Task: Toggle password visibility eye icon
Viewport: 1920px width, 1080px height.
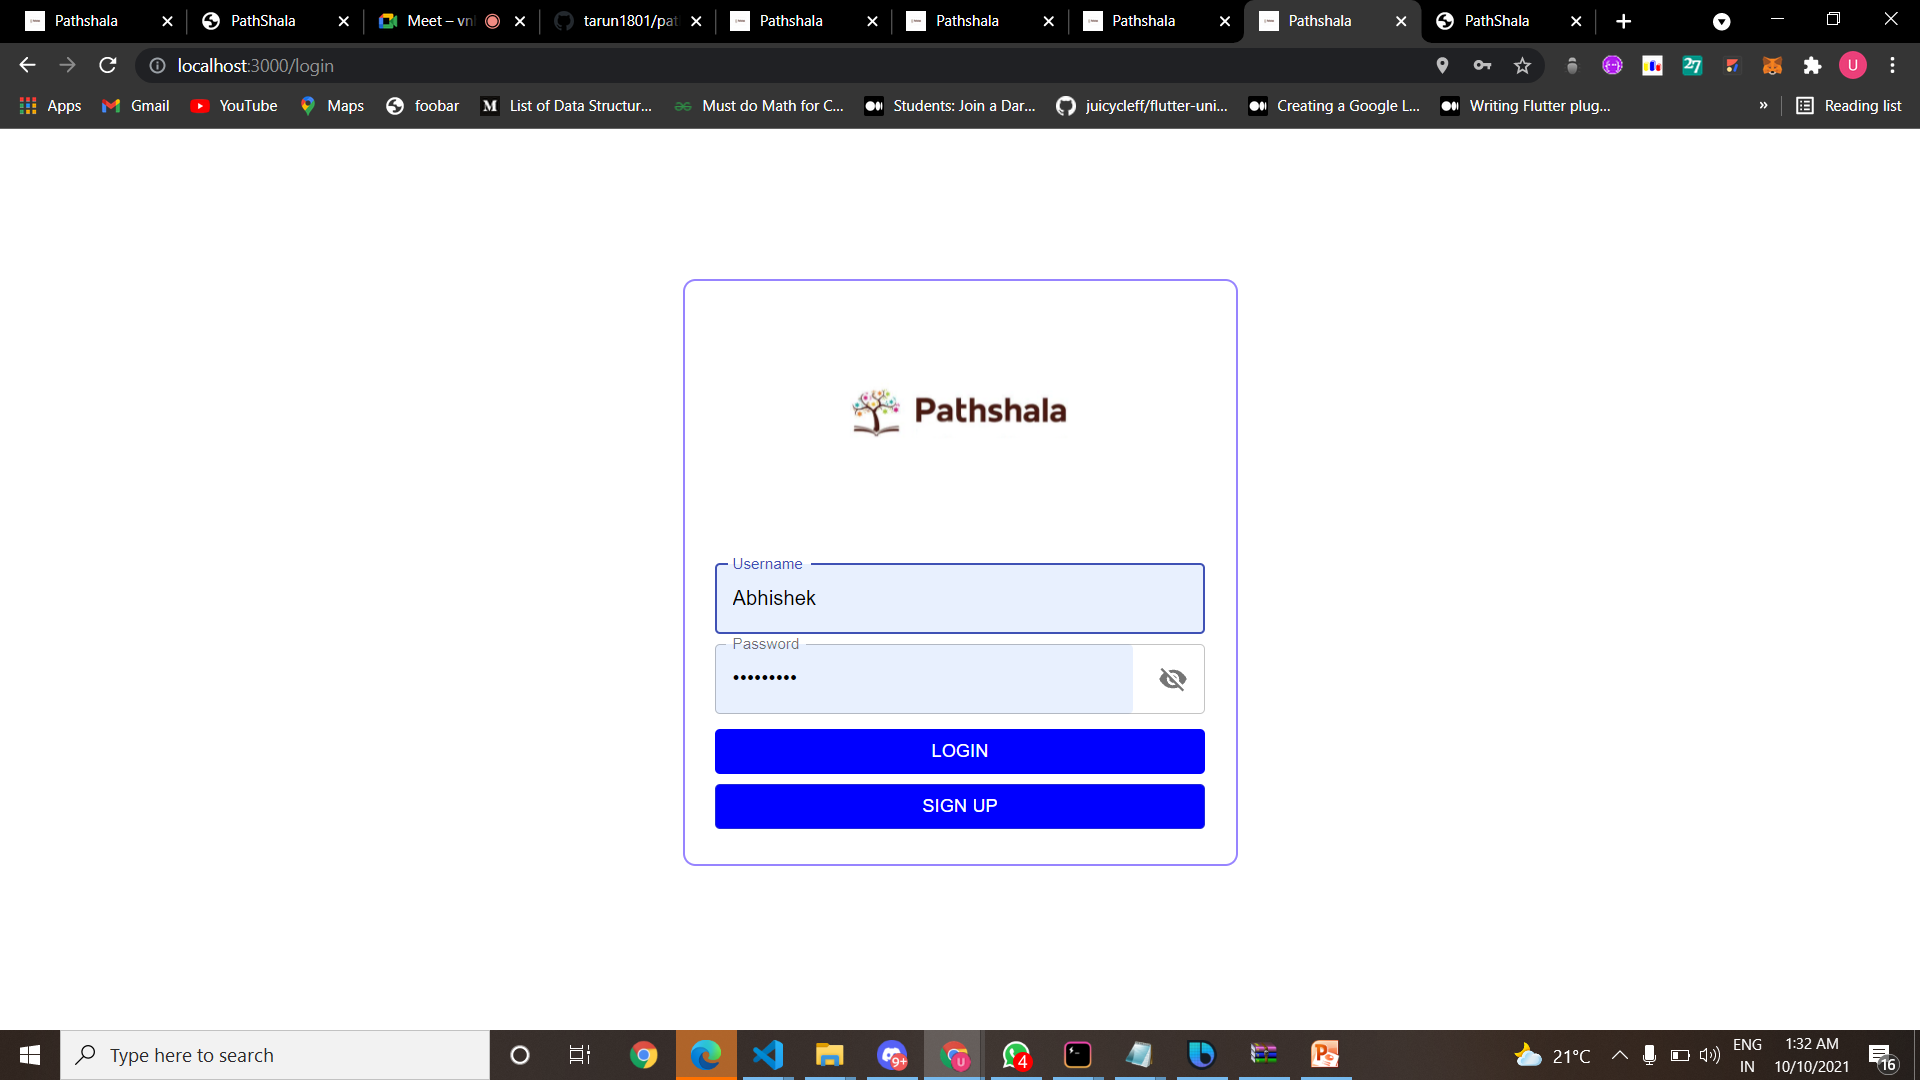Action: (1172, 679)
